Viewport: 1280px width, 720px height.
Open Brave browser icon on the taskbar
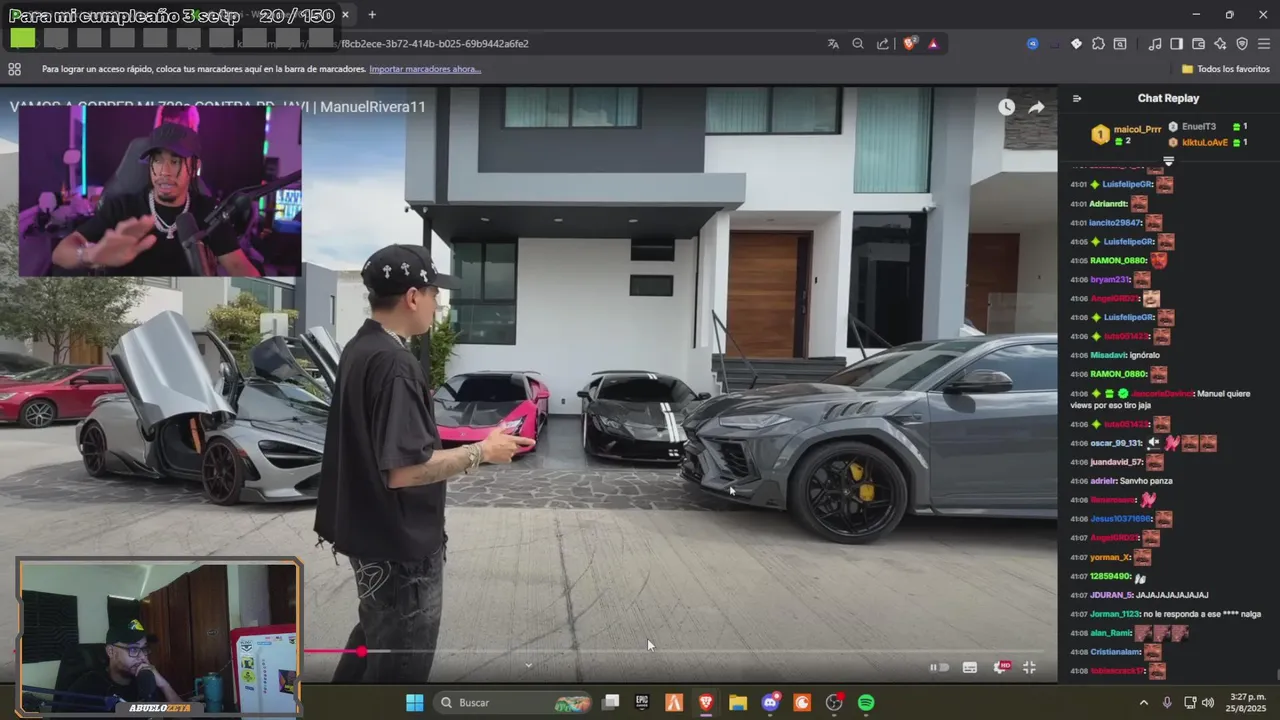pyautogui.click(x=706, y=703)
